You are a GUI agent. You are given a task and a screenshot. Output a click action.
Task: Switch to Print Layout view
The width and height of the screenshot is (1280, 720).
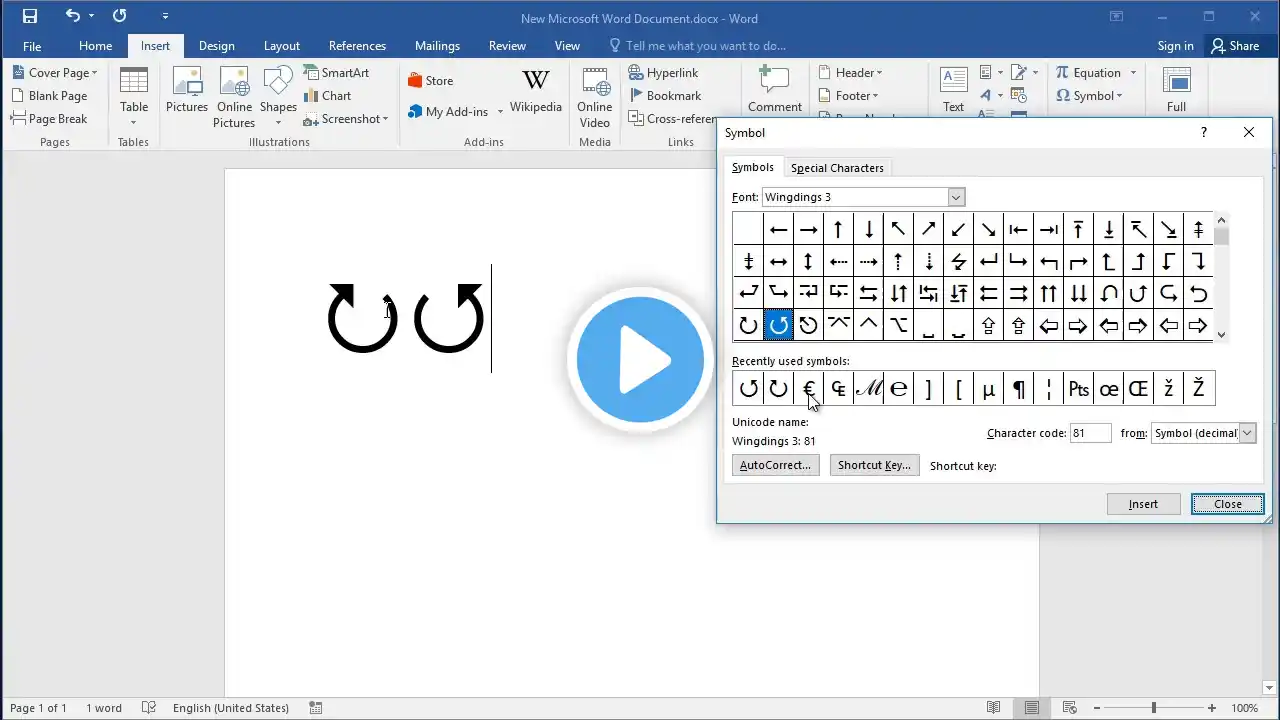1032,708
